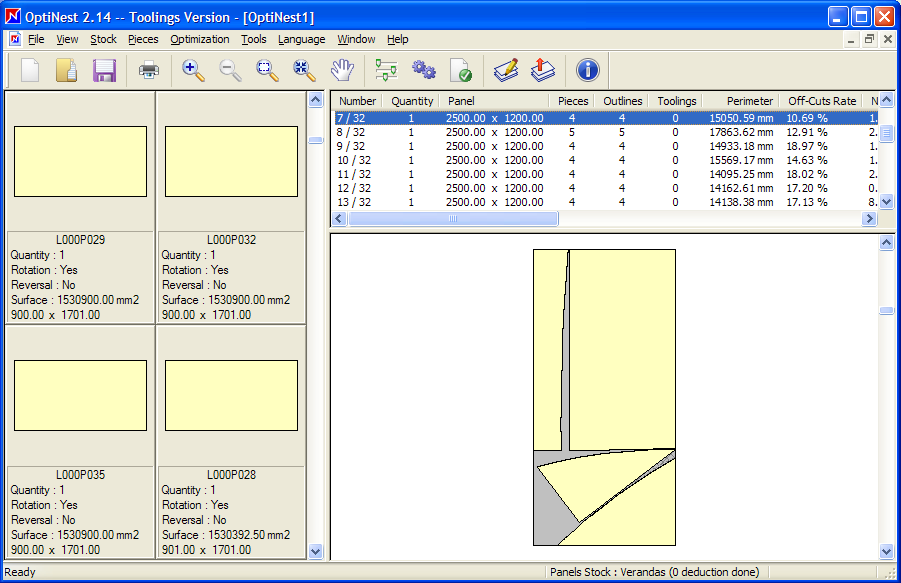Click the document with green checkmark icon
This screenshot has width=901, height=583.
[461, 71]
